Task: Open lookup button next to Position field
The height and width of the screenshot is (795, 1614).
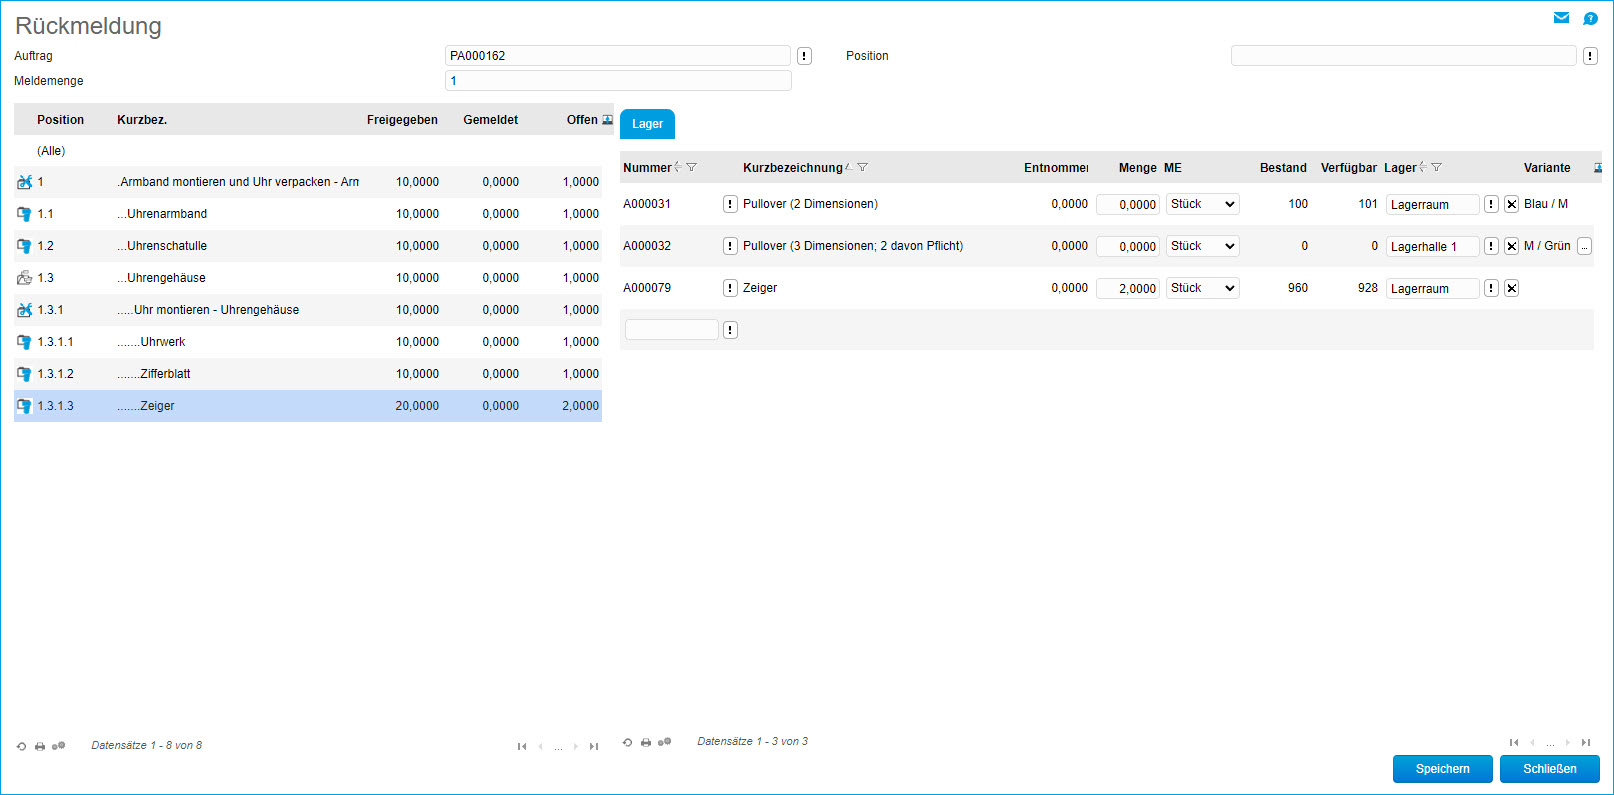Action: click(x=1590, y=56)
